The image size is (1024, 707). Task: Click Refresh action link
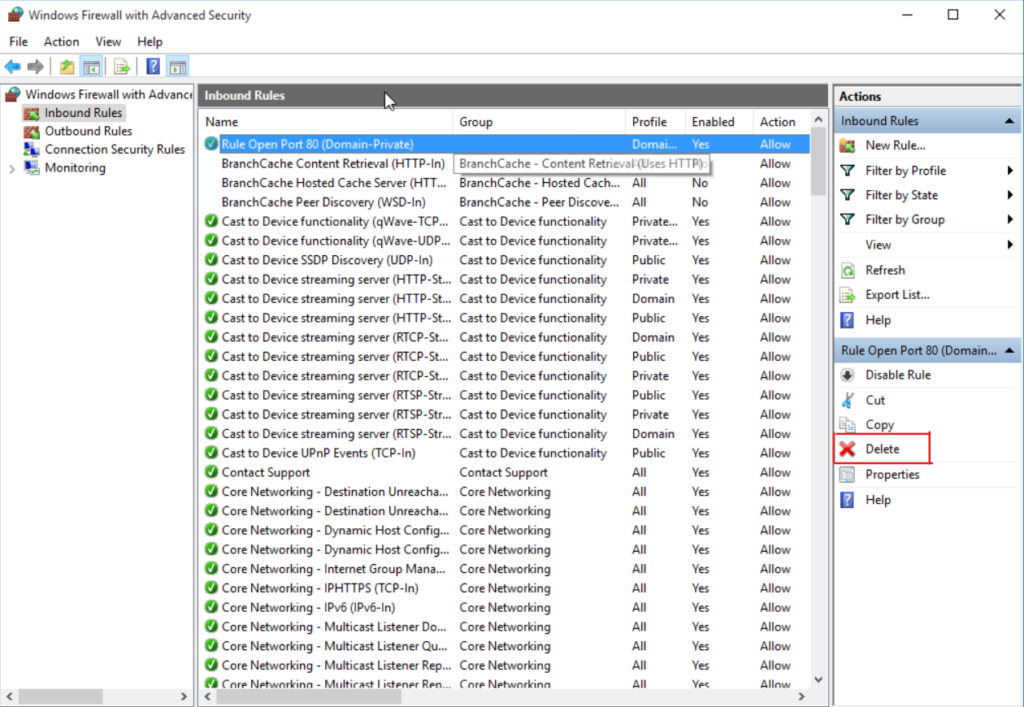click(x=885, y=270)
